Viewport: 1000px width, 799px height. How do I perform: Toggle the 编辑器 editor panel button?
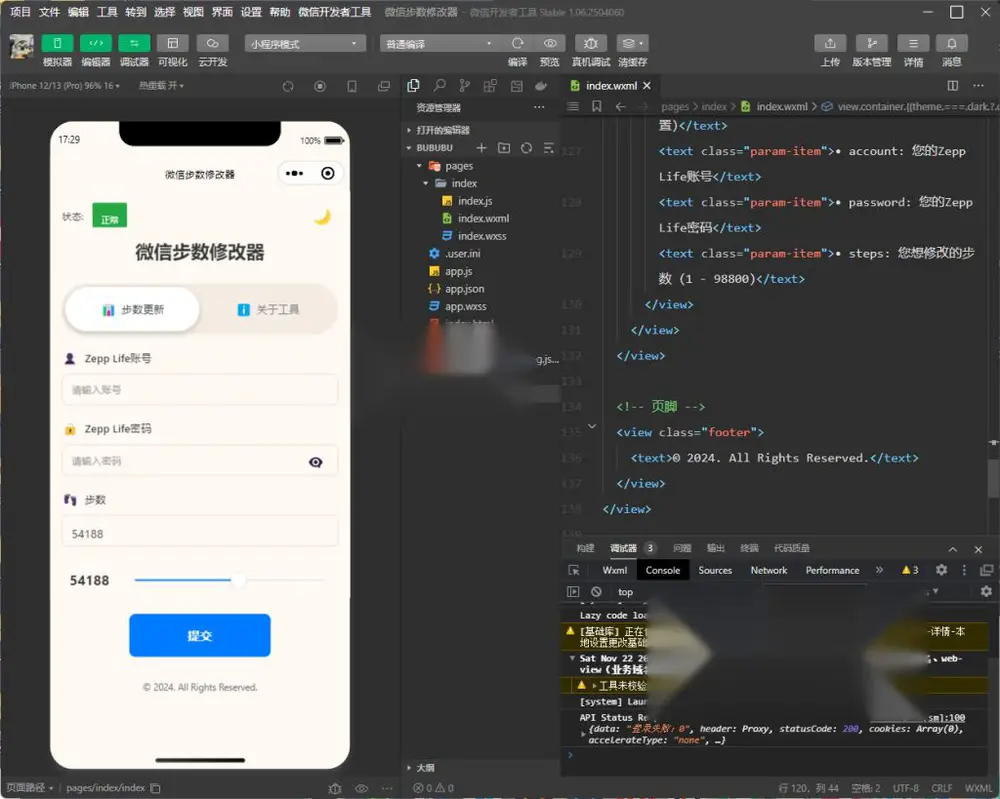pyautogui.click(x=96, y=43)
